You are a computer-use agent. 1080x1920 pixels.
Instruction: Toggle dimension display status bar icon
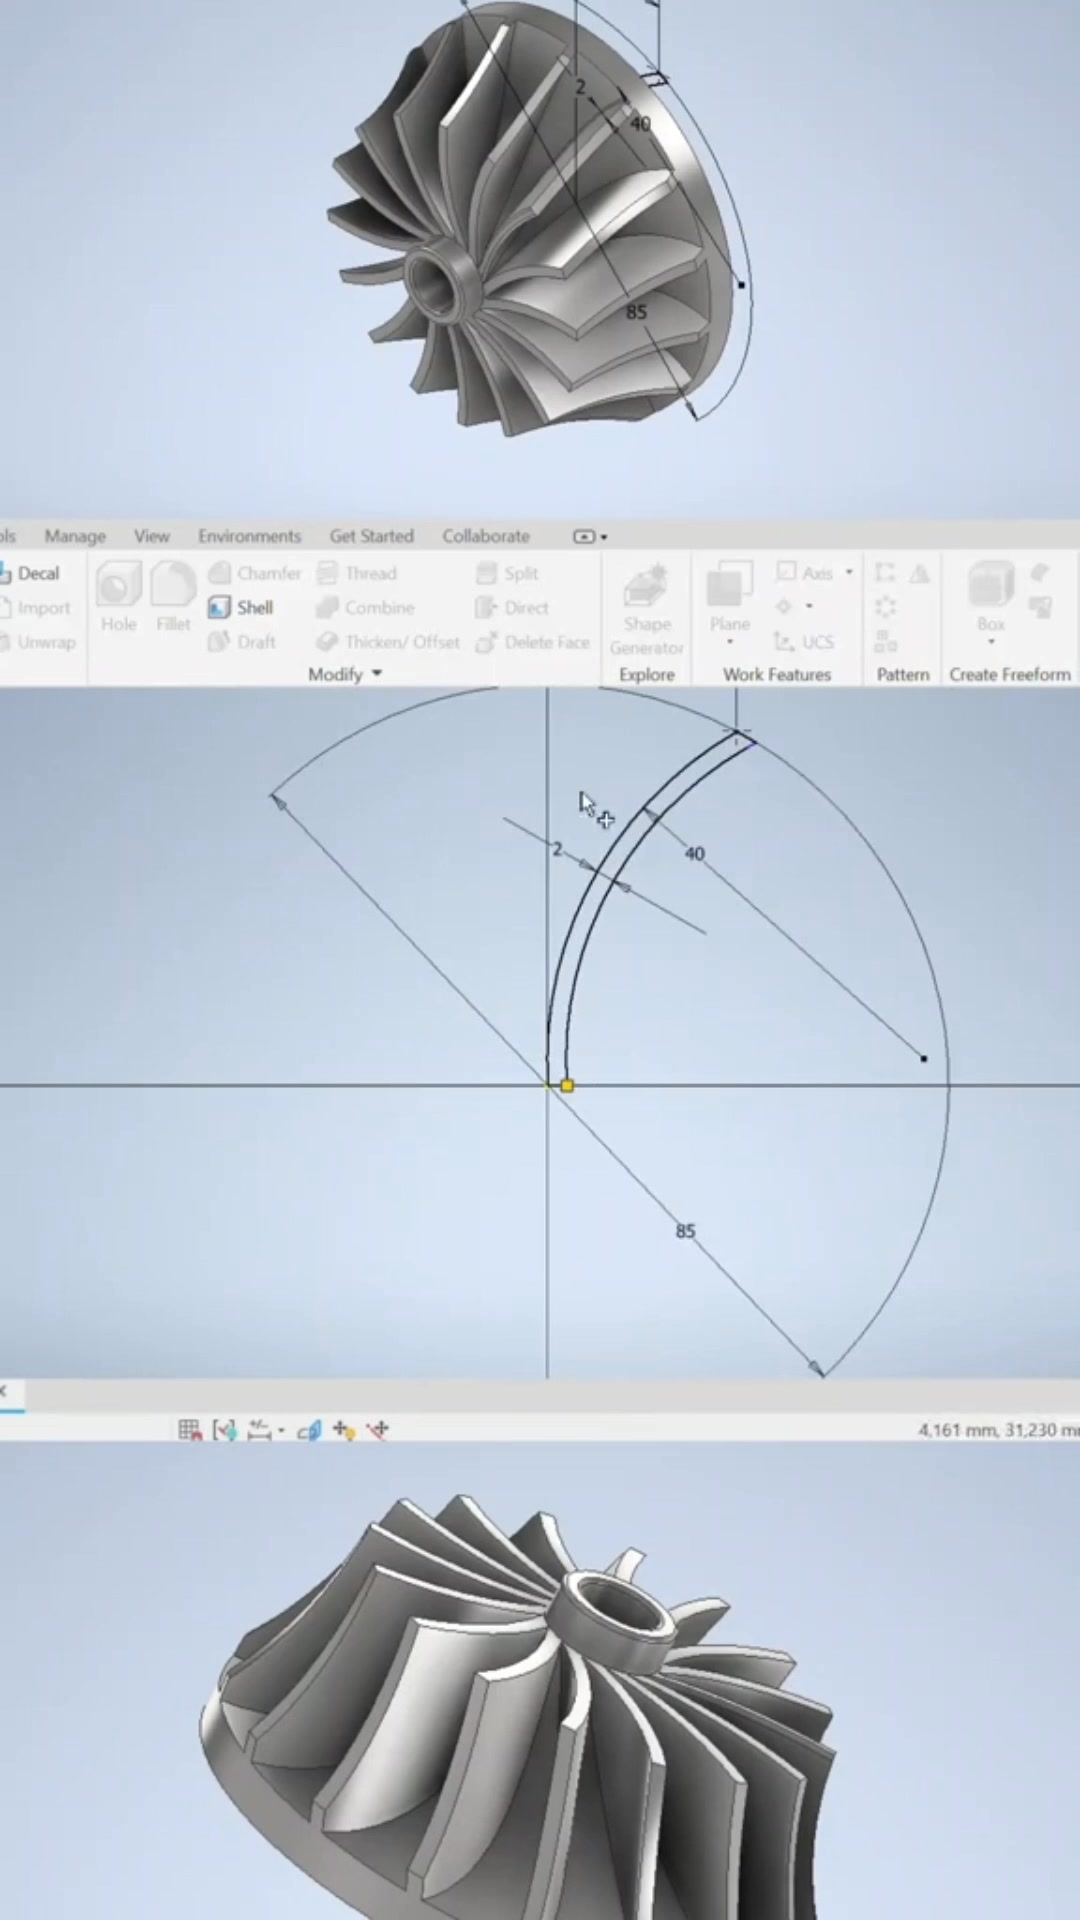259,1430
